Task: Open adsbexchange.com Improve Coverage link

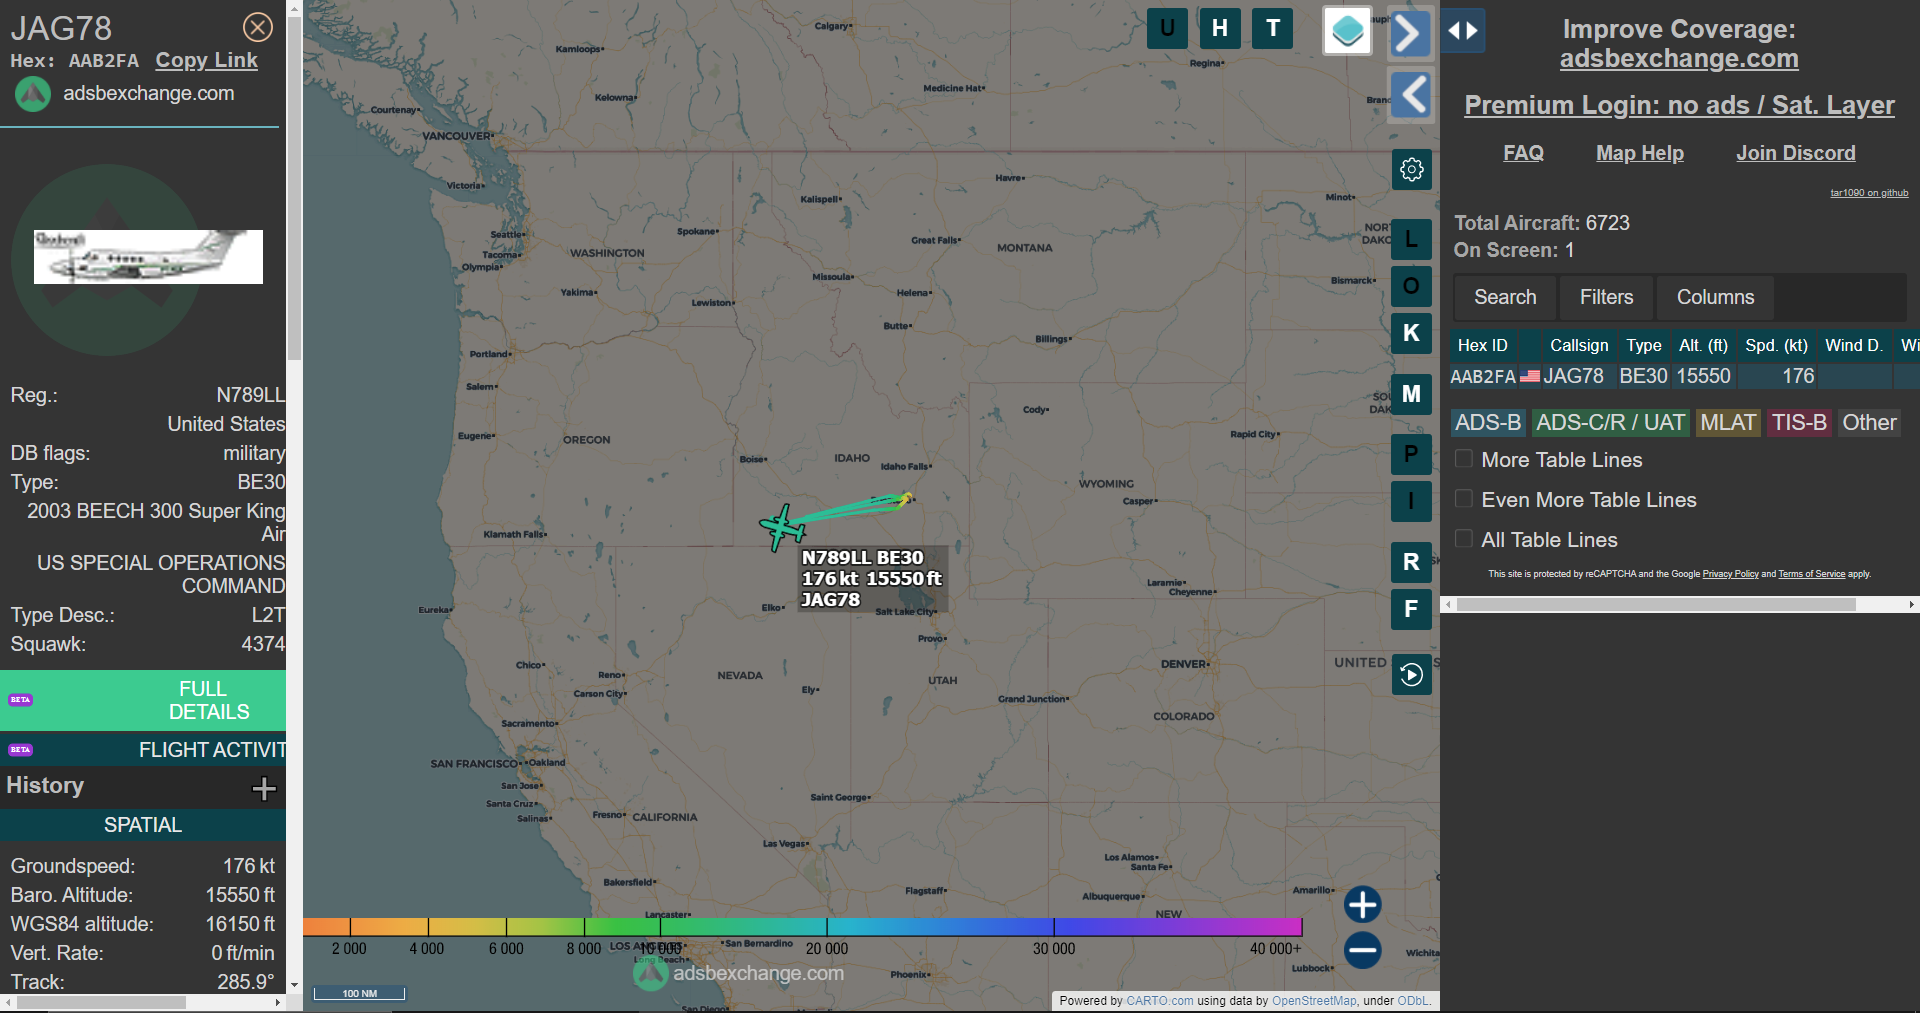Action: pos(1679,59)
